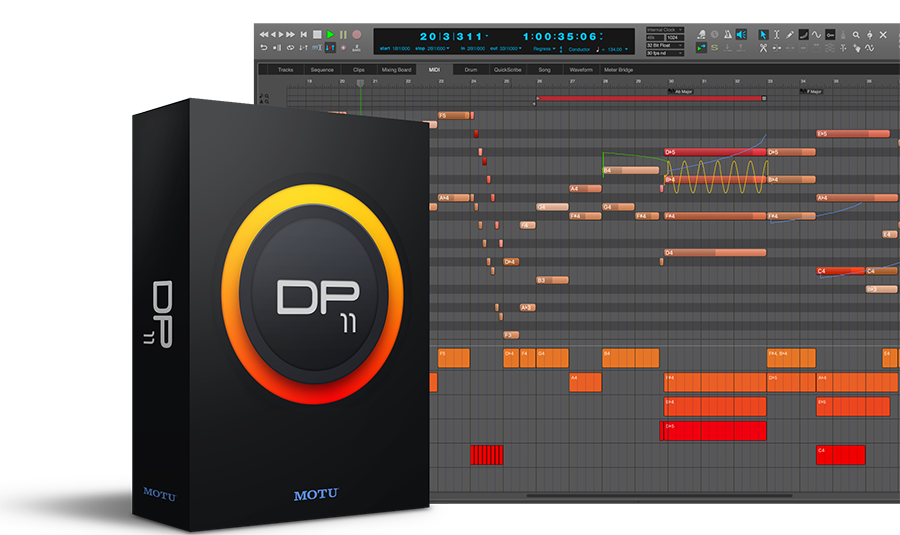Select the I-Beam tool
This screenshot has width=900, height=535.
pos(777,35)
